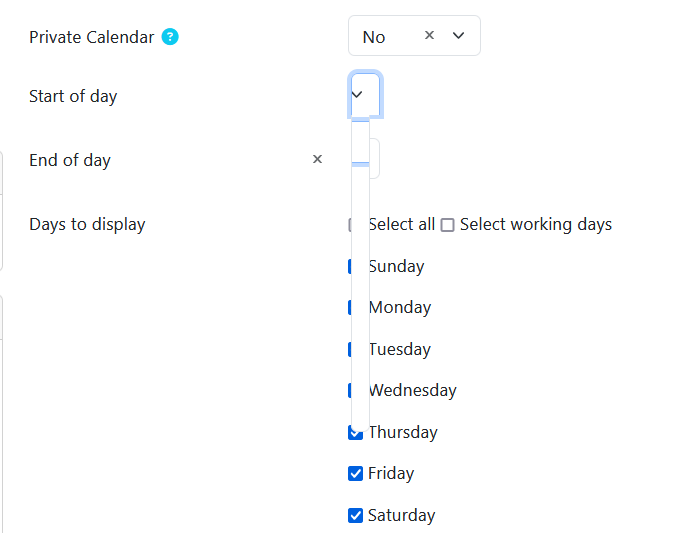Screen dimensions: 696x533
Task: Clear the End of day value
Action: [317, 159]
